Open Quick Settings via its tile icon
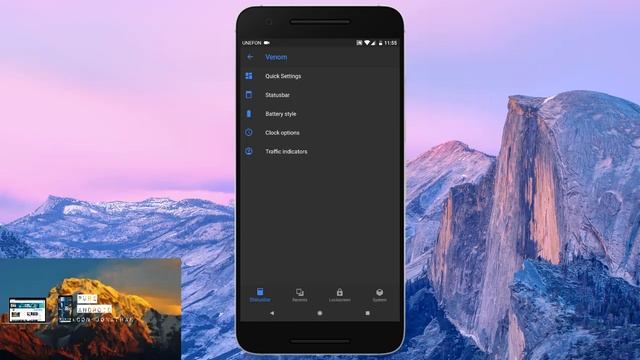640x360 pixels. 249,76
